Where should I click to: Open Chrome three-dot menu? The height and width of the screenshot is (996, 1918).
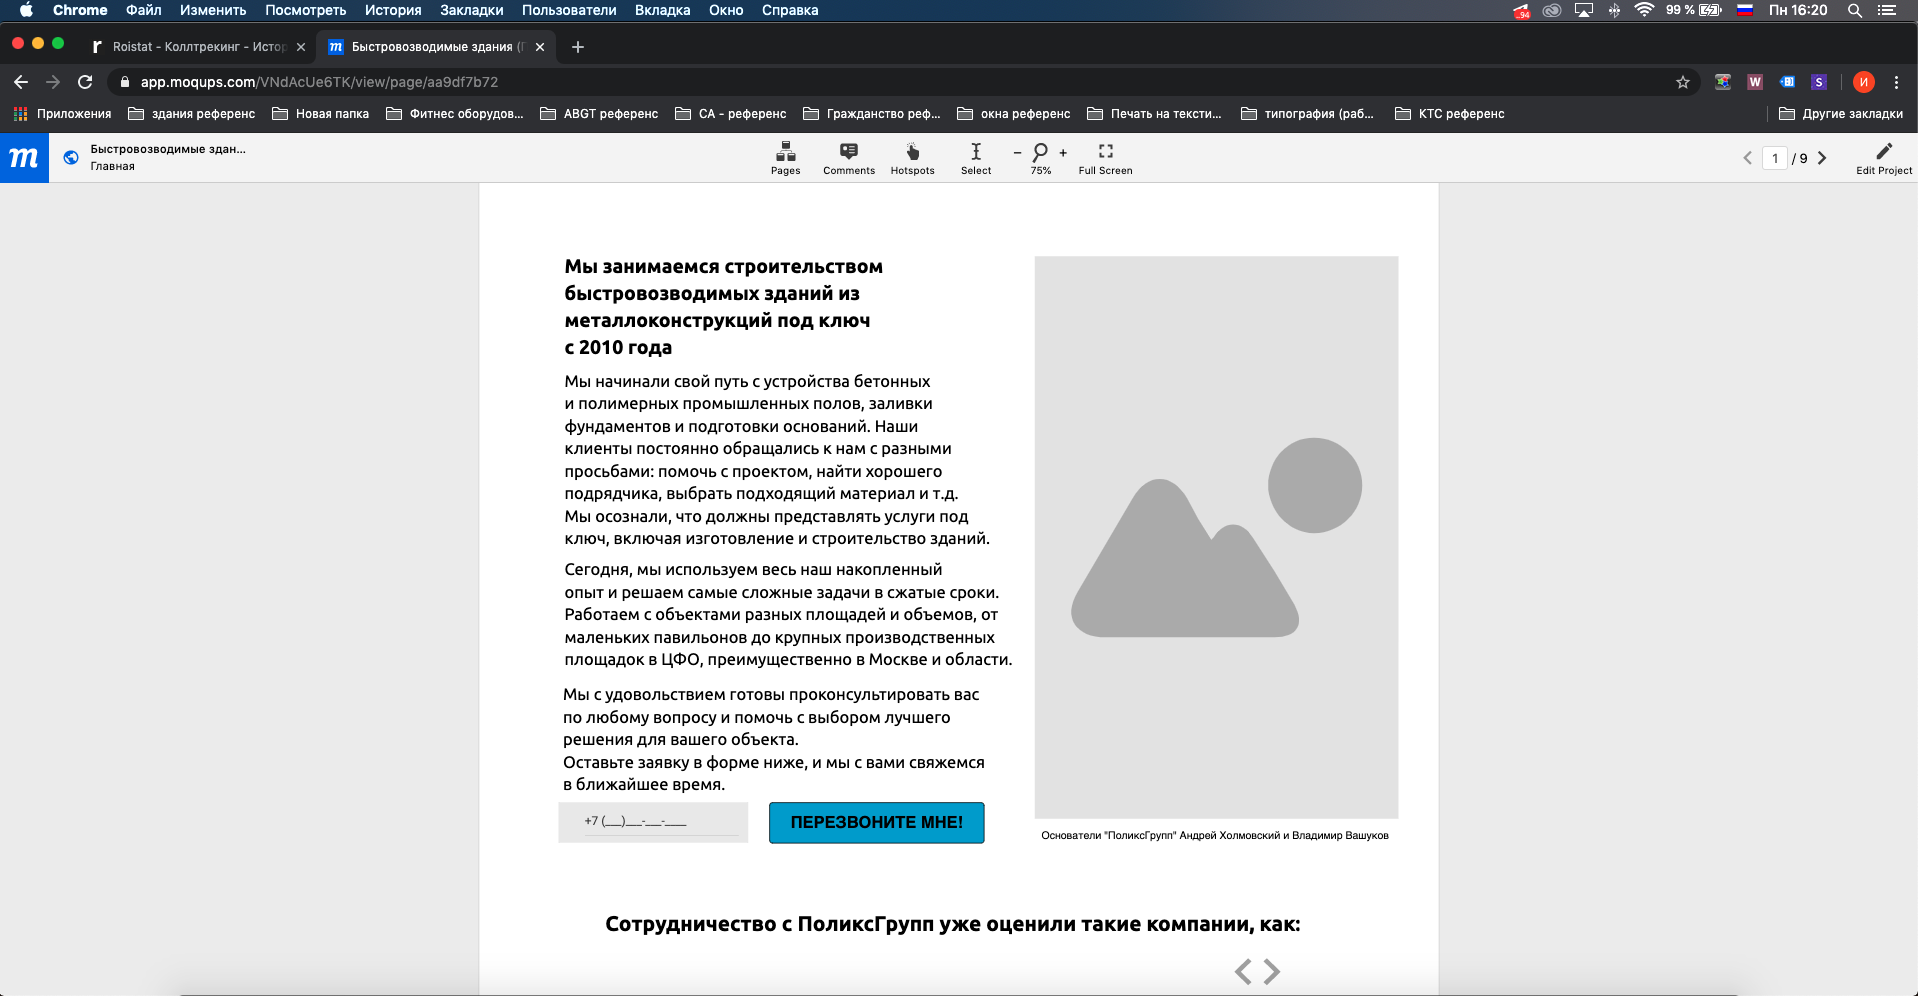click(x=1896, y=82)
